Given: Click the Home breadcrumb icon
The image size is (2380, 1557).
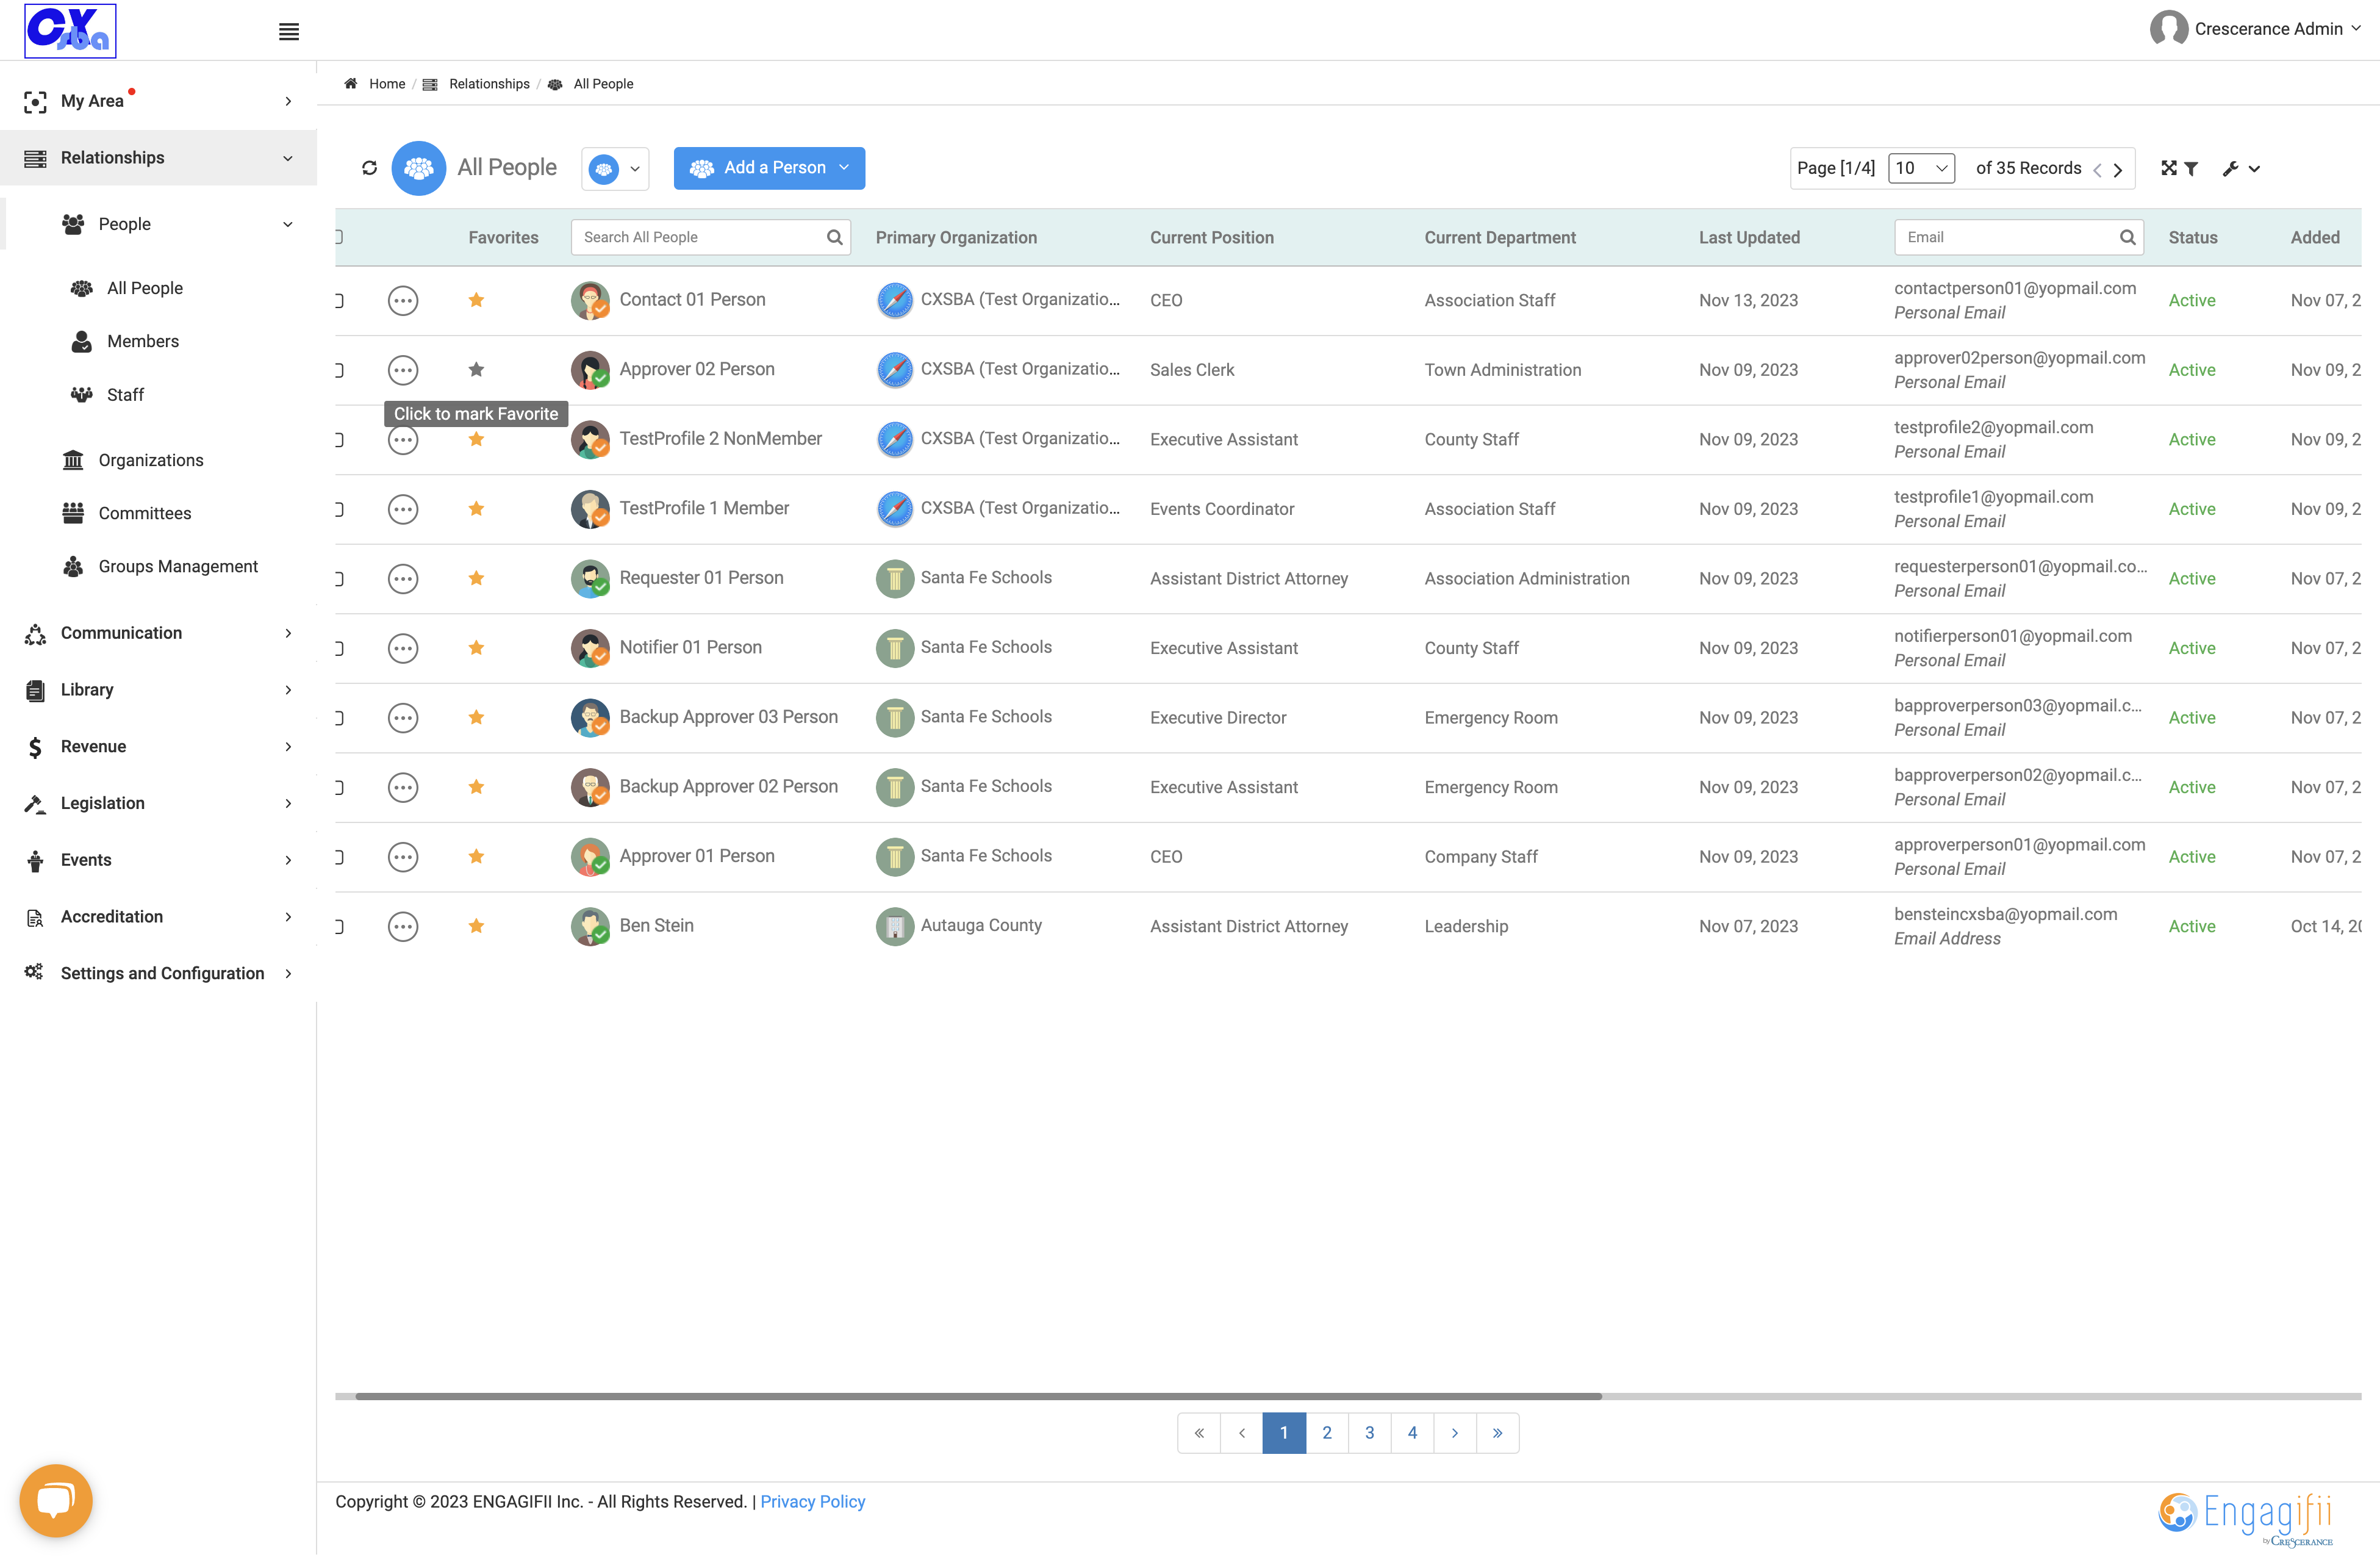Looking at the screenshot, I should click(351, 84).
